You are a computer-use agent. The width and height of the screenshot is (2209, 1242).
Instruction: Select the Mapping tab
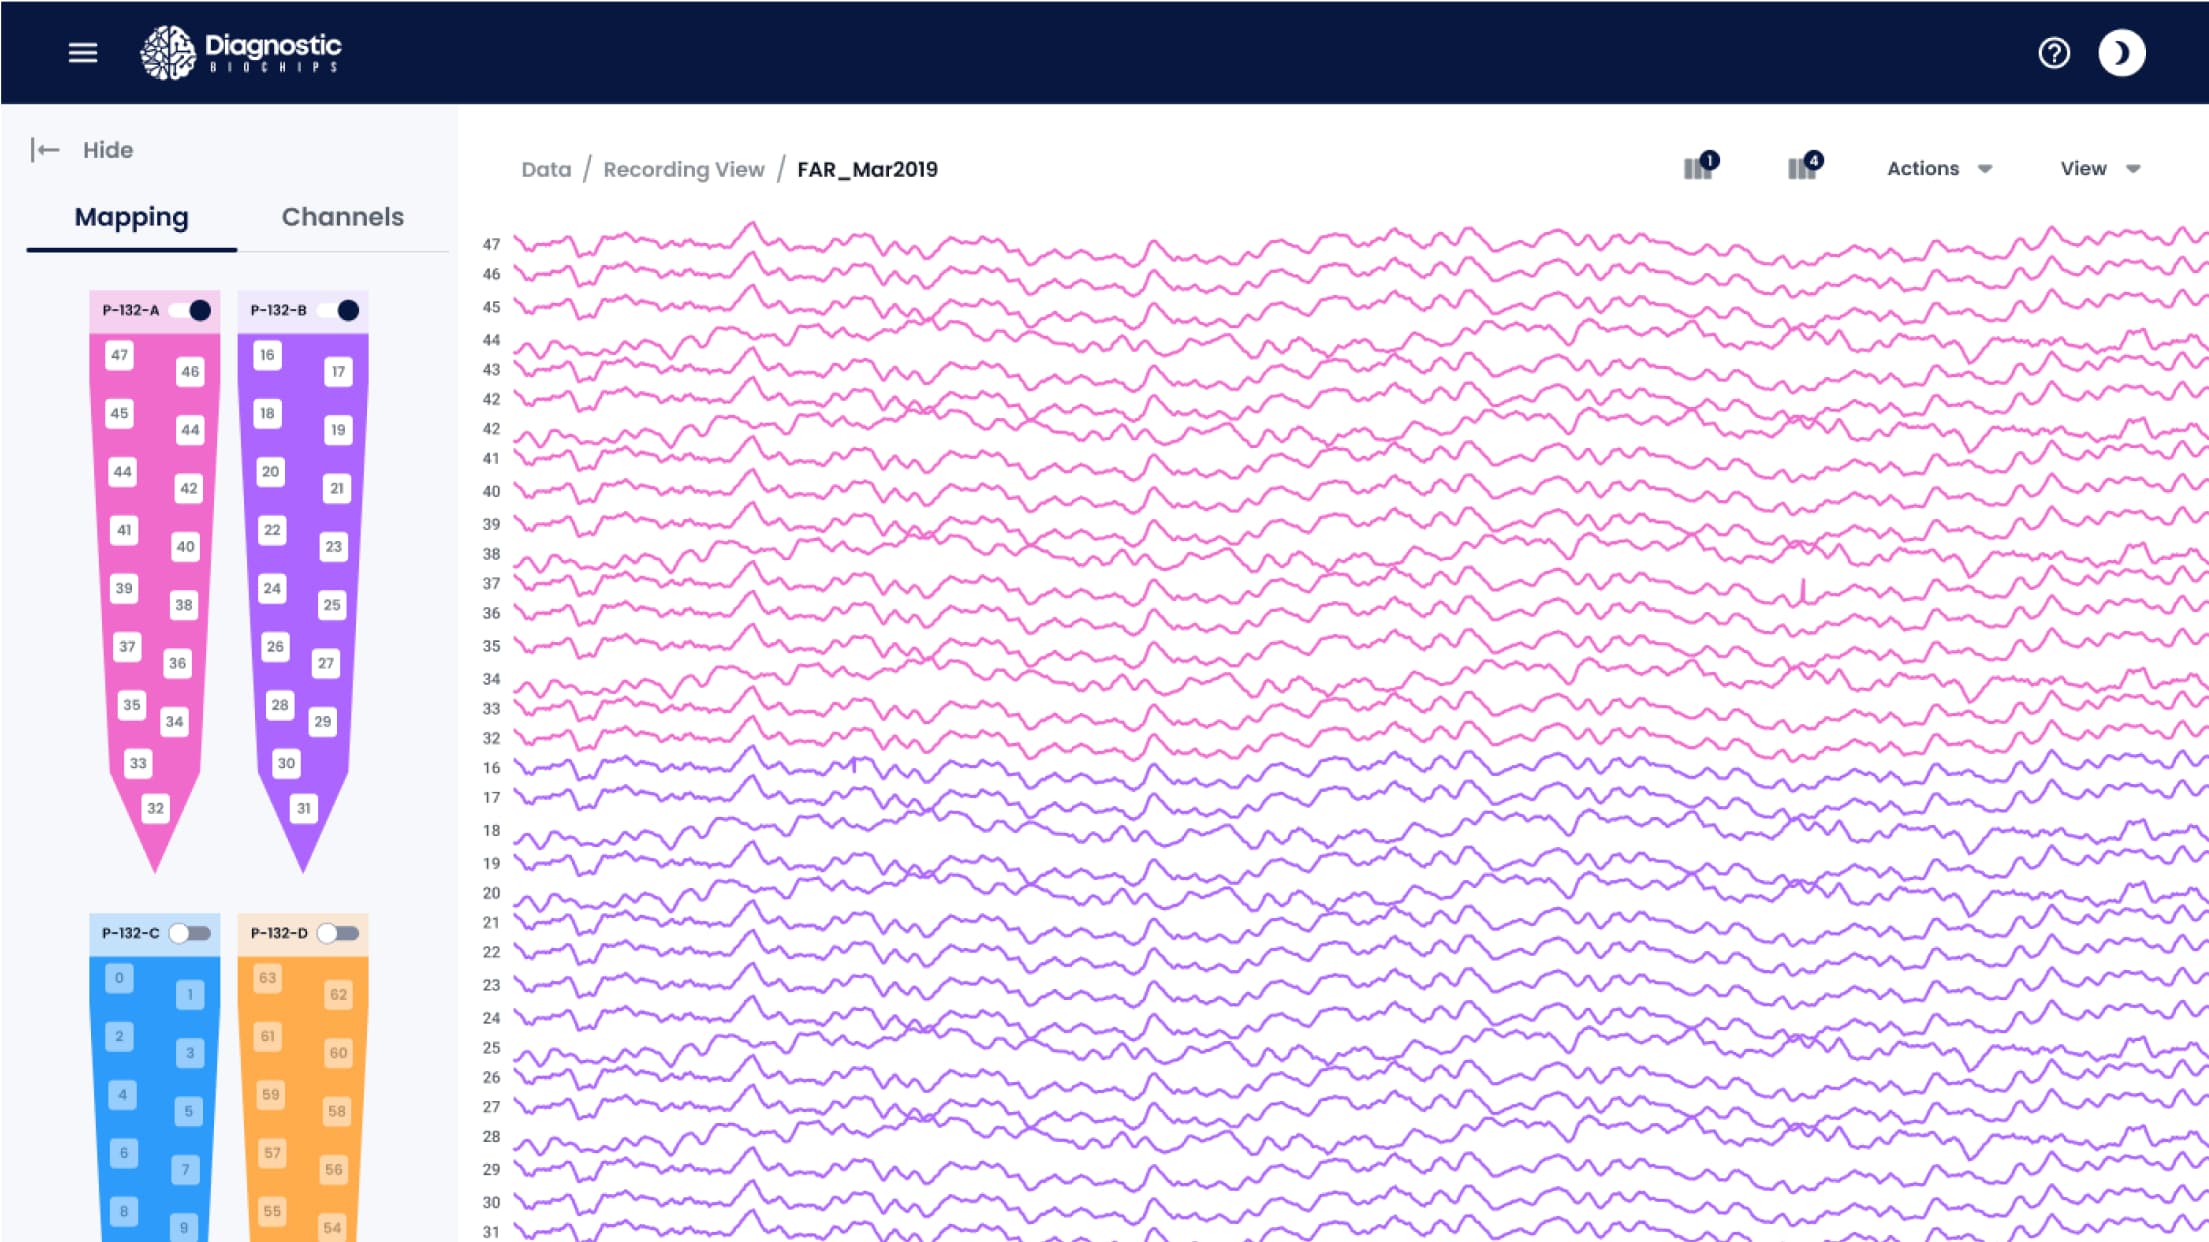pos(131,217)
